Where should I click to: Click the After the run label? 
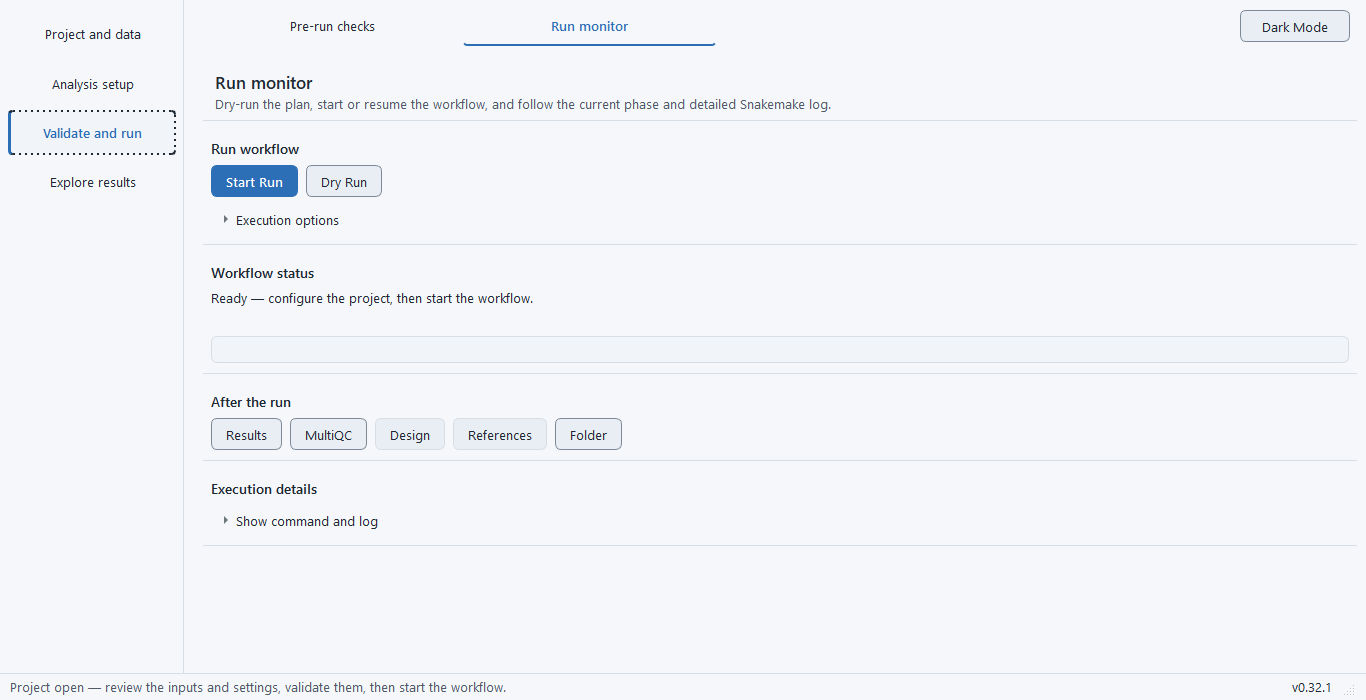tap(251, 402)
